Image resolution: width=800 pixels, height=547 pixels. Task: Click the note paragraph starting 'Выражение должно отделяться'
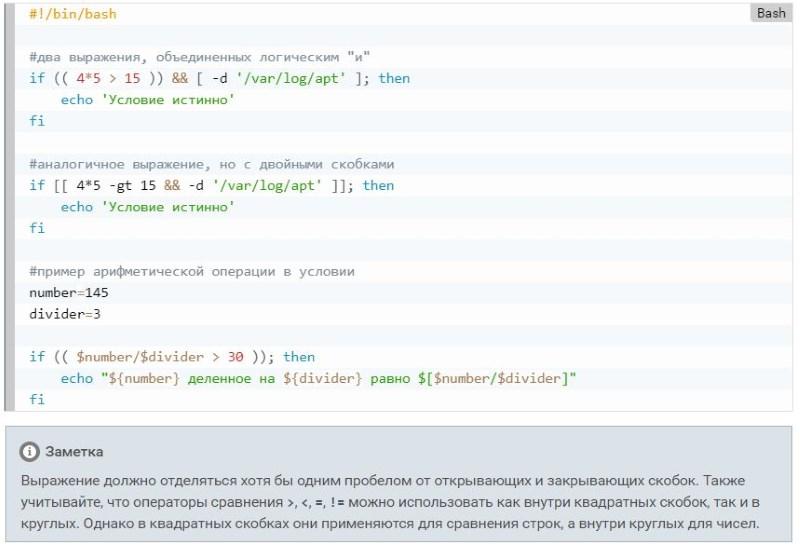pyautogui.click(x=391, y=502)
